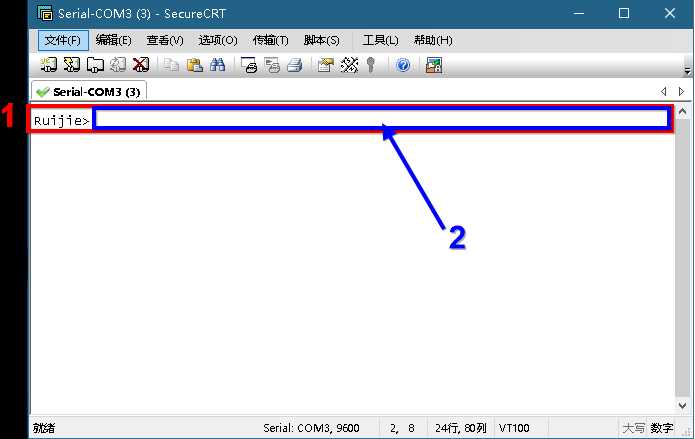Click the Quick Connect lightning icon
Image resolution: width=695 pixels, height=439 pixels.
[x=72, y=65]
